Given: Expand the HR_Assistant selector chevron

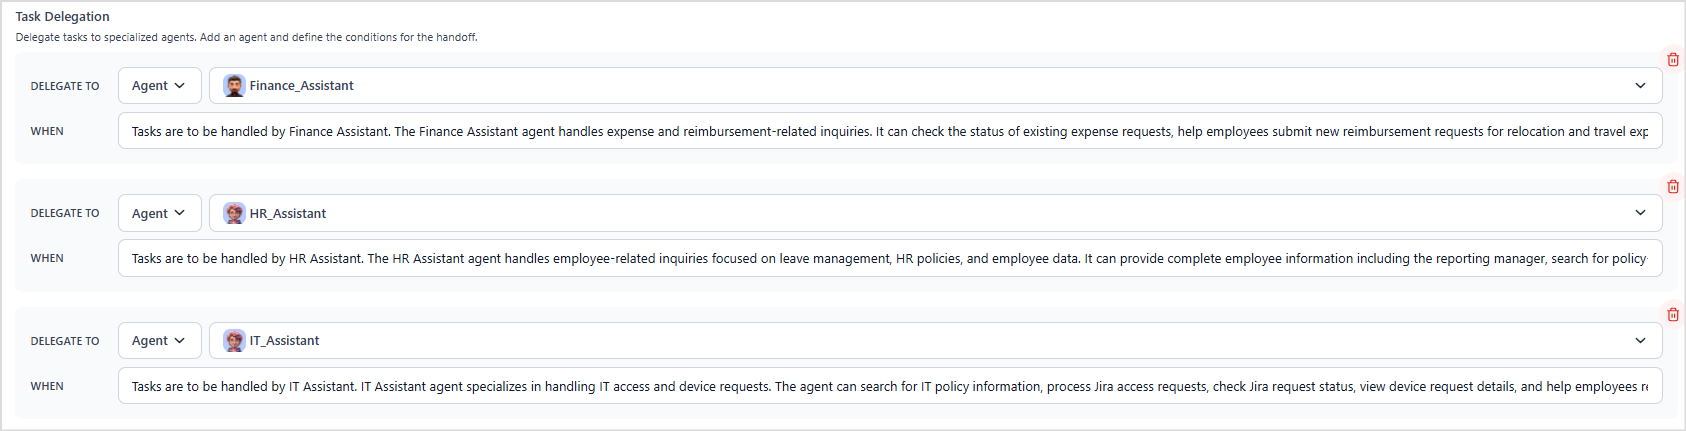Looking at the screenshot, I should point(1640,213).
